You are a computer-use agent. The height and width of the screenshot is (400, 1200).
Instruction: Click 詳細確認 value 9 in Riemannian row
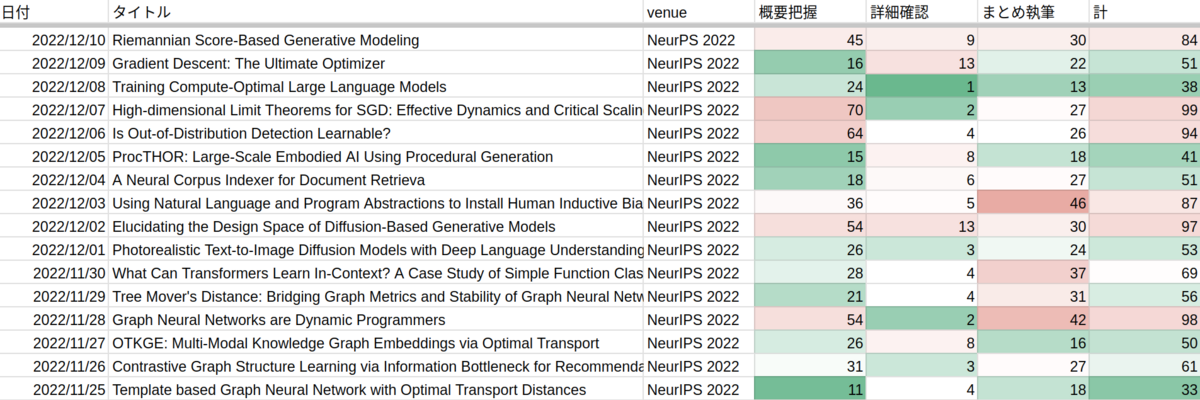point(921,41)
